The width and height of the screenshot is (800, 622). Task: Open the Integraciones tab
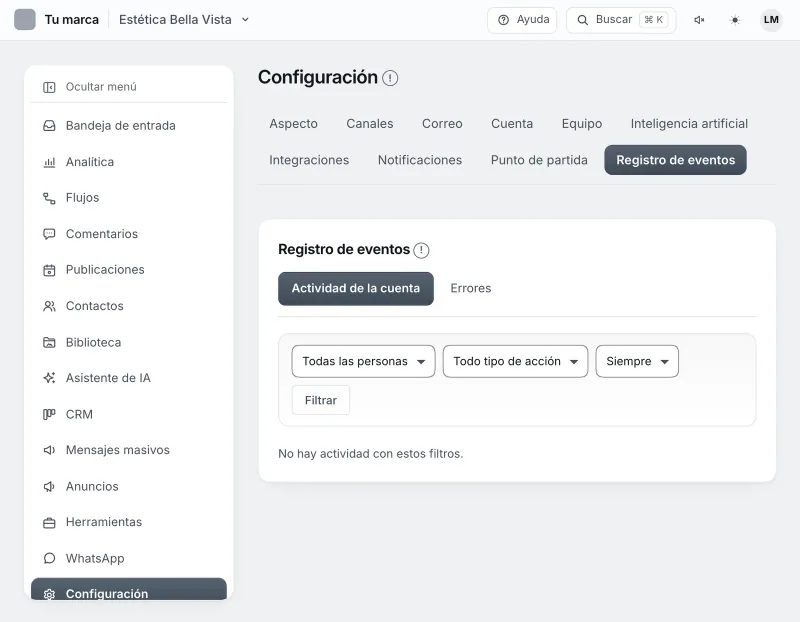[309, 160]
